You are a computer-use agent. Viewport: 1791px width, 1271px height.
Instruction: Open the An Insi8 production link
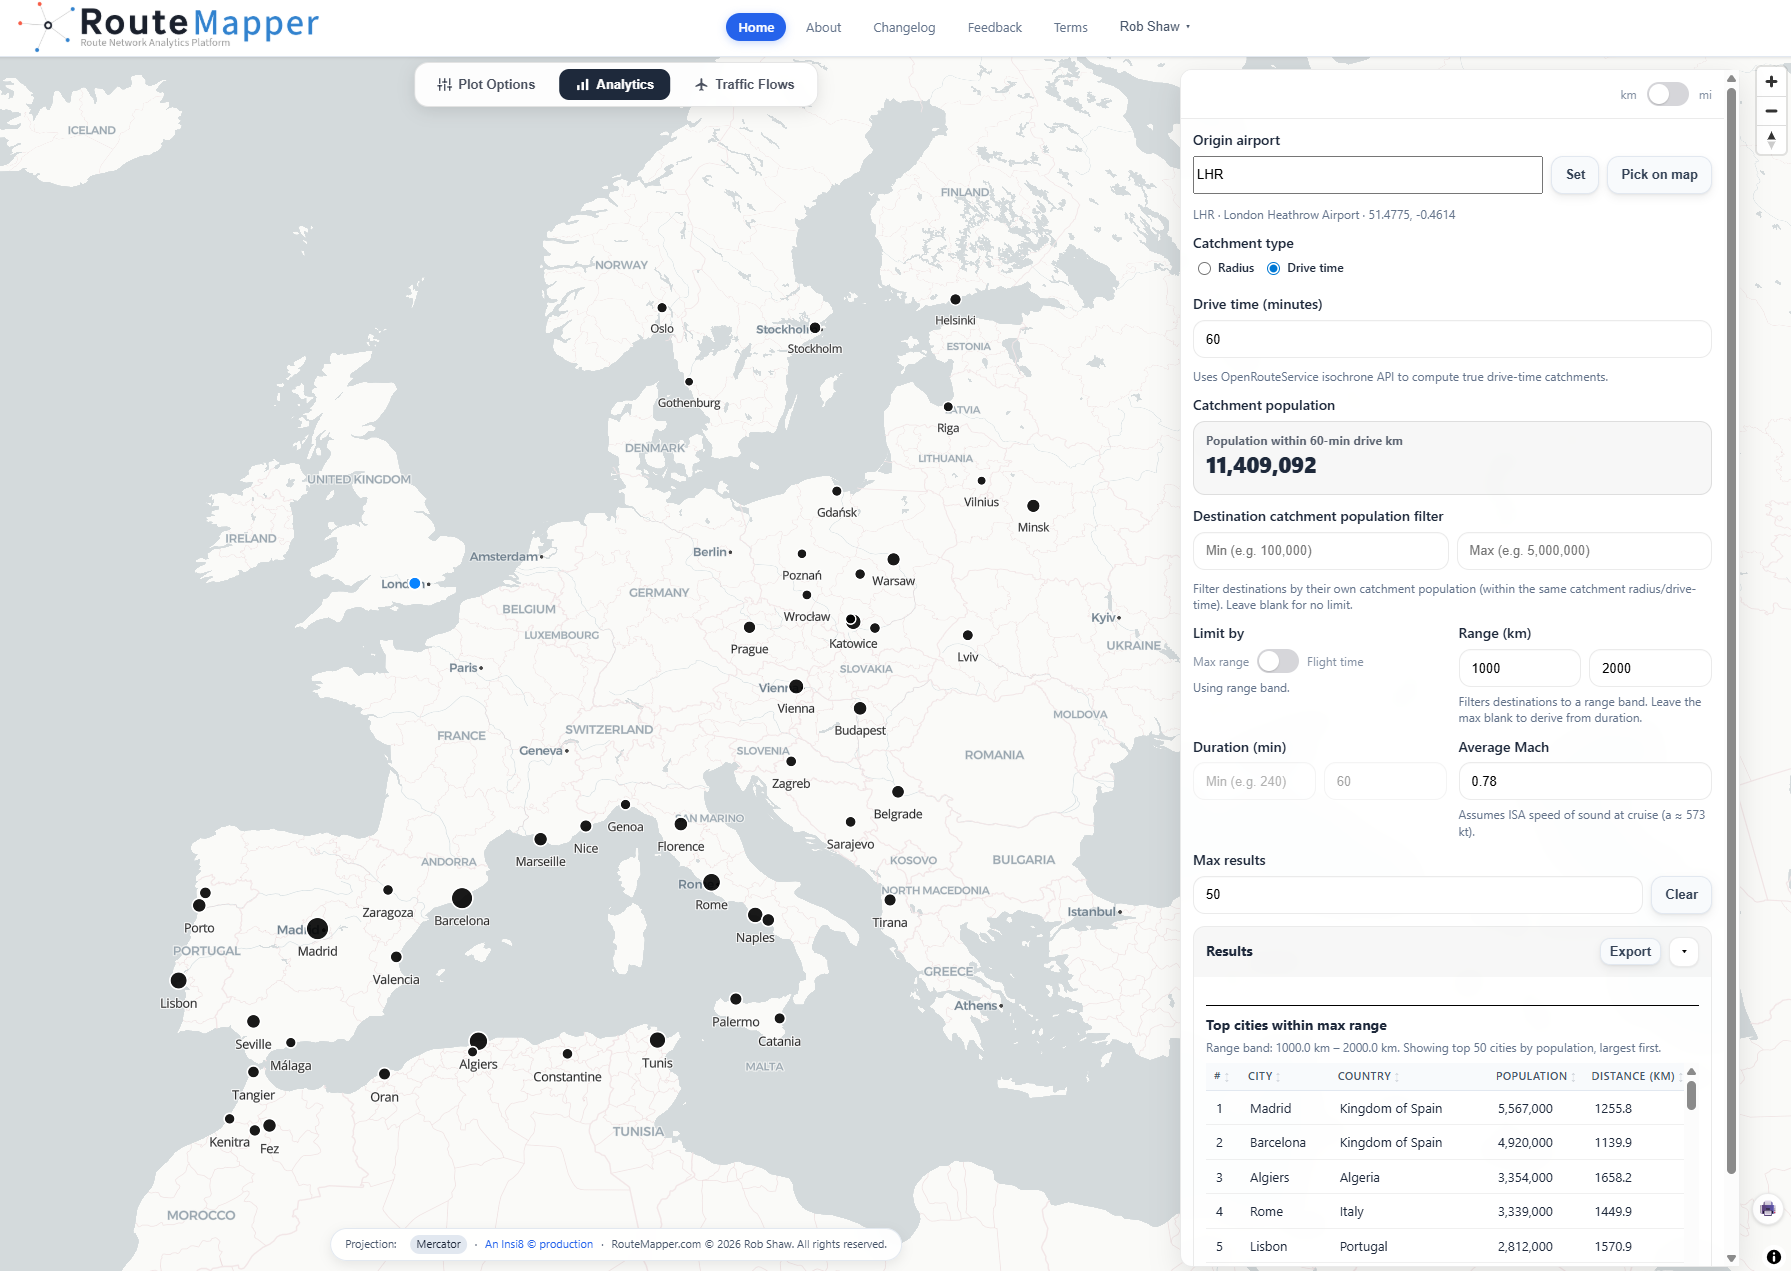tap(538, 1244)
